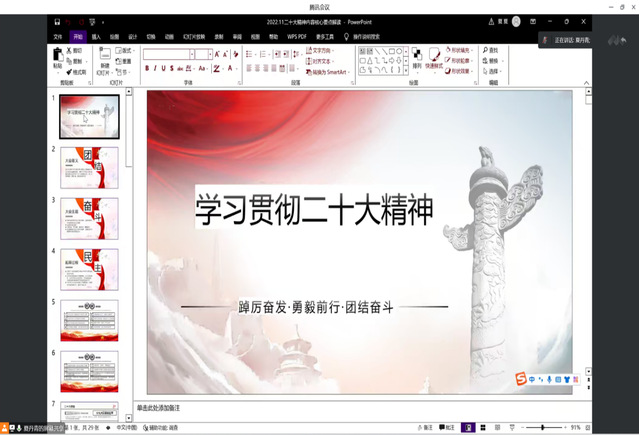Click the Notes (备注) button in status bar
639x435 pixels.
428,427
